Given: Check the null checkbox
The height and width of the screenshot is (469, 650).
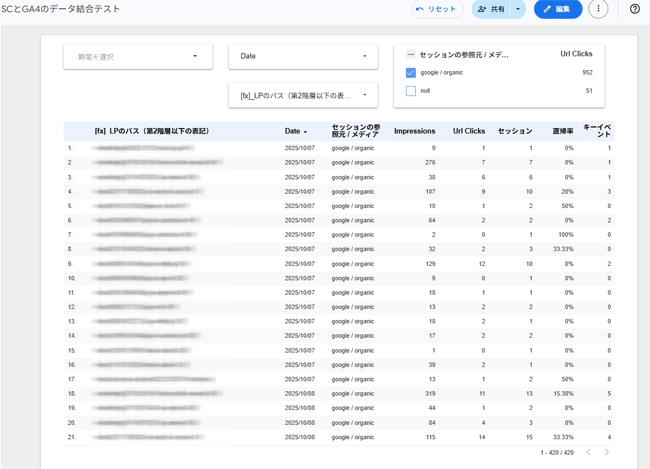Looking at the screenshot, I should click(x=410, y=91).
